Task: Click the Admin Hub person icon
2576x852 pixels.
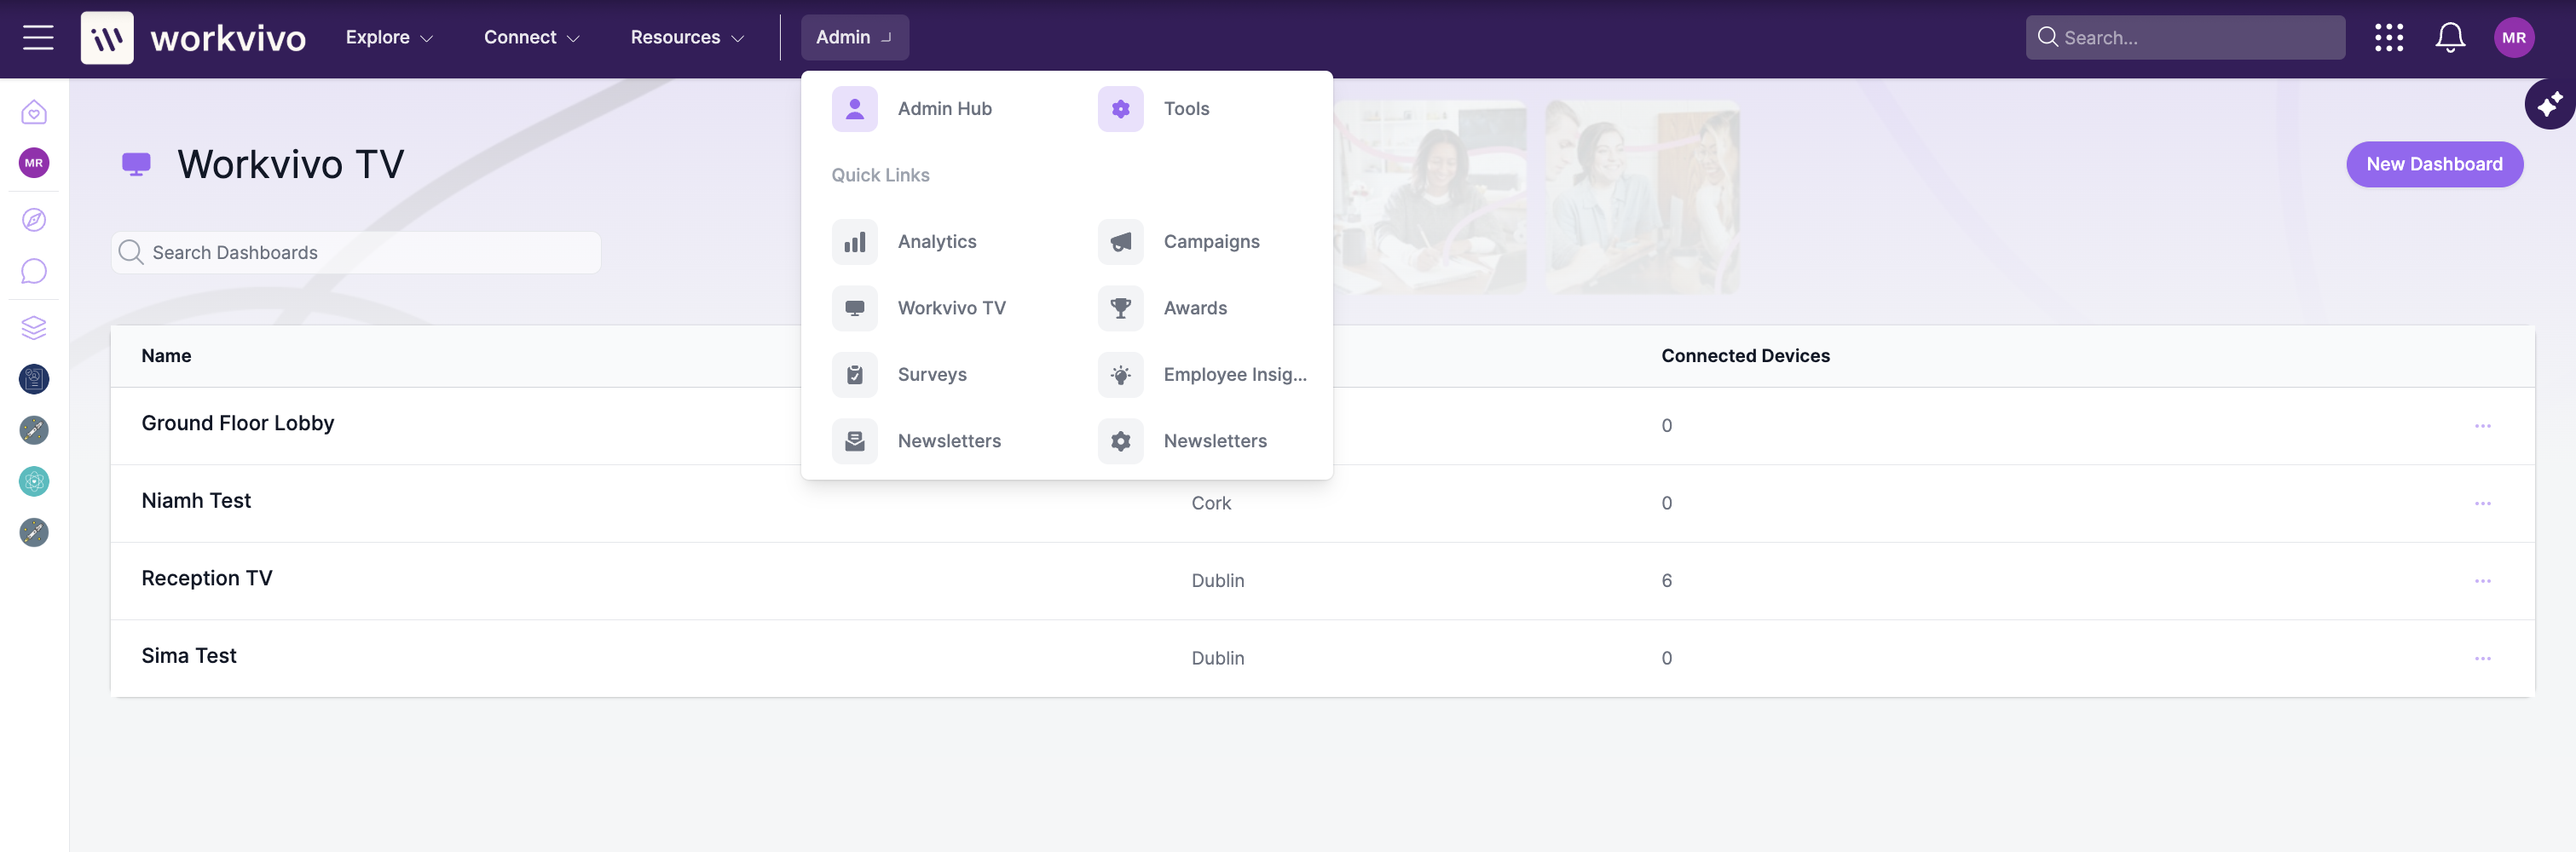Action: click(855, 109)
